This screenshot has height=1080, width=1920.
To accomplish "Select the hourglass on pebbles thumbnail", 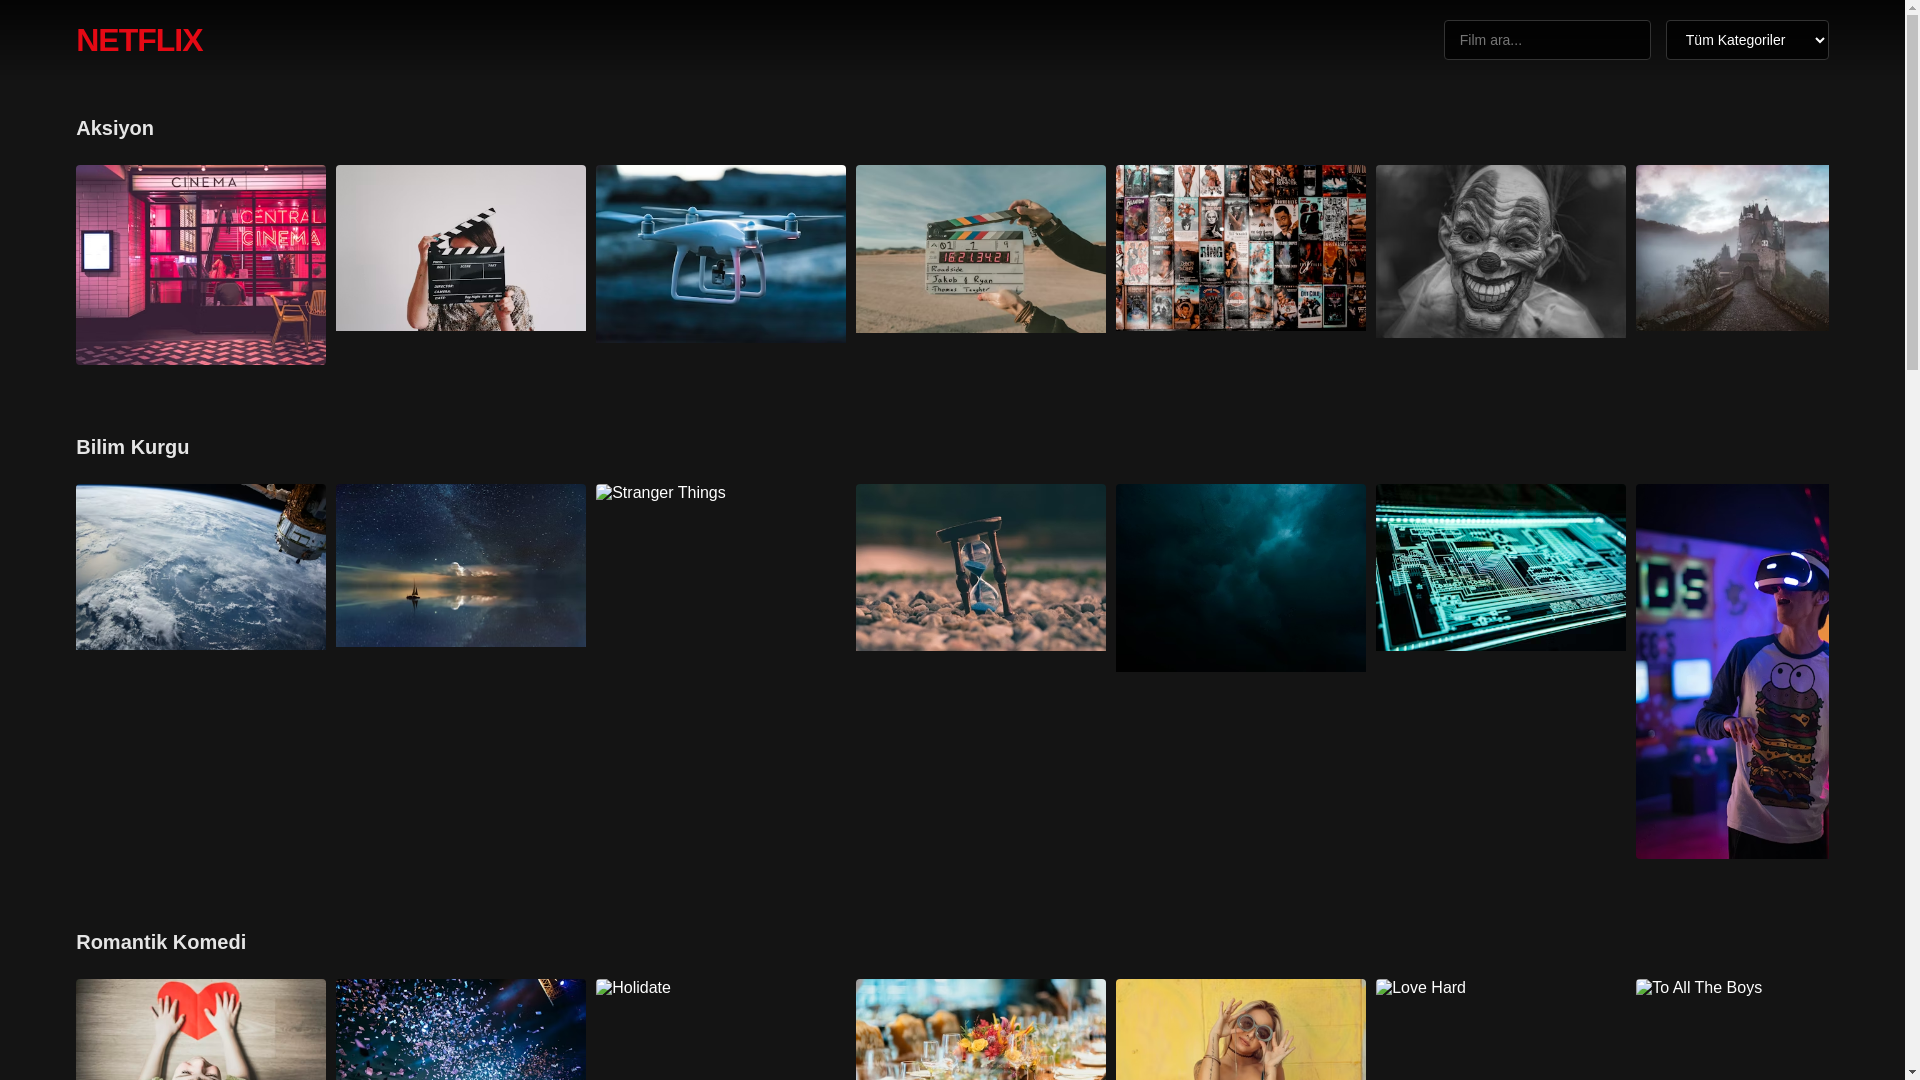I will coord(981,567).
